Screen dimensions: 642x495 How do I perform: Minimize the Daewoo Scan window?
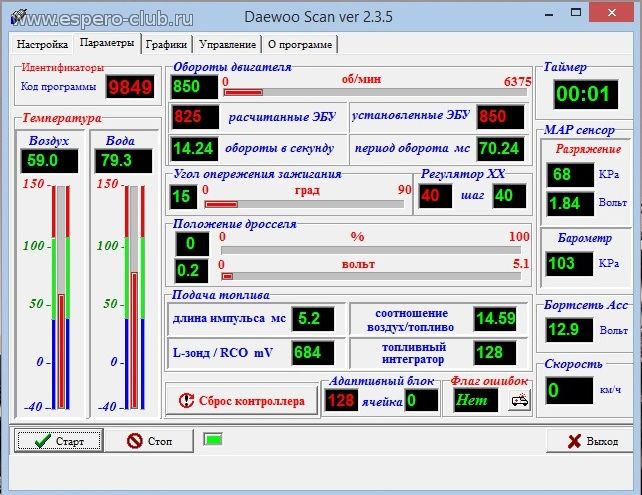point(549,14)
